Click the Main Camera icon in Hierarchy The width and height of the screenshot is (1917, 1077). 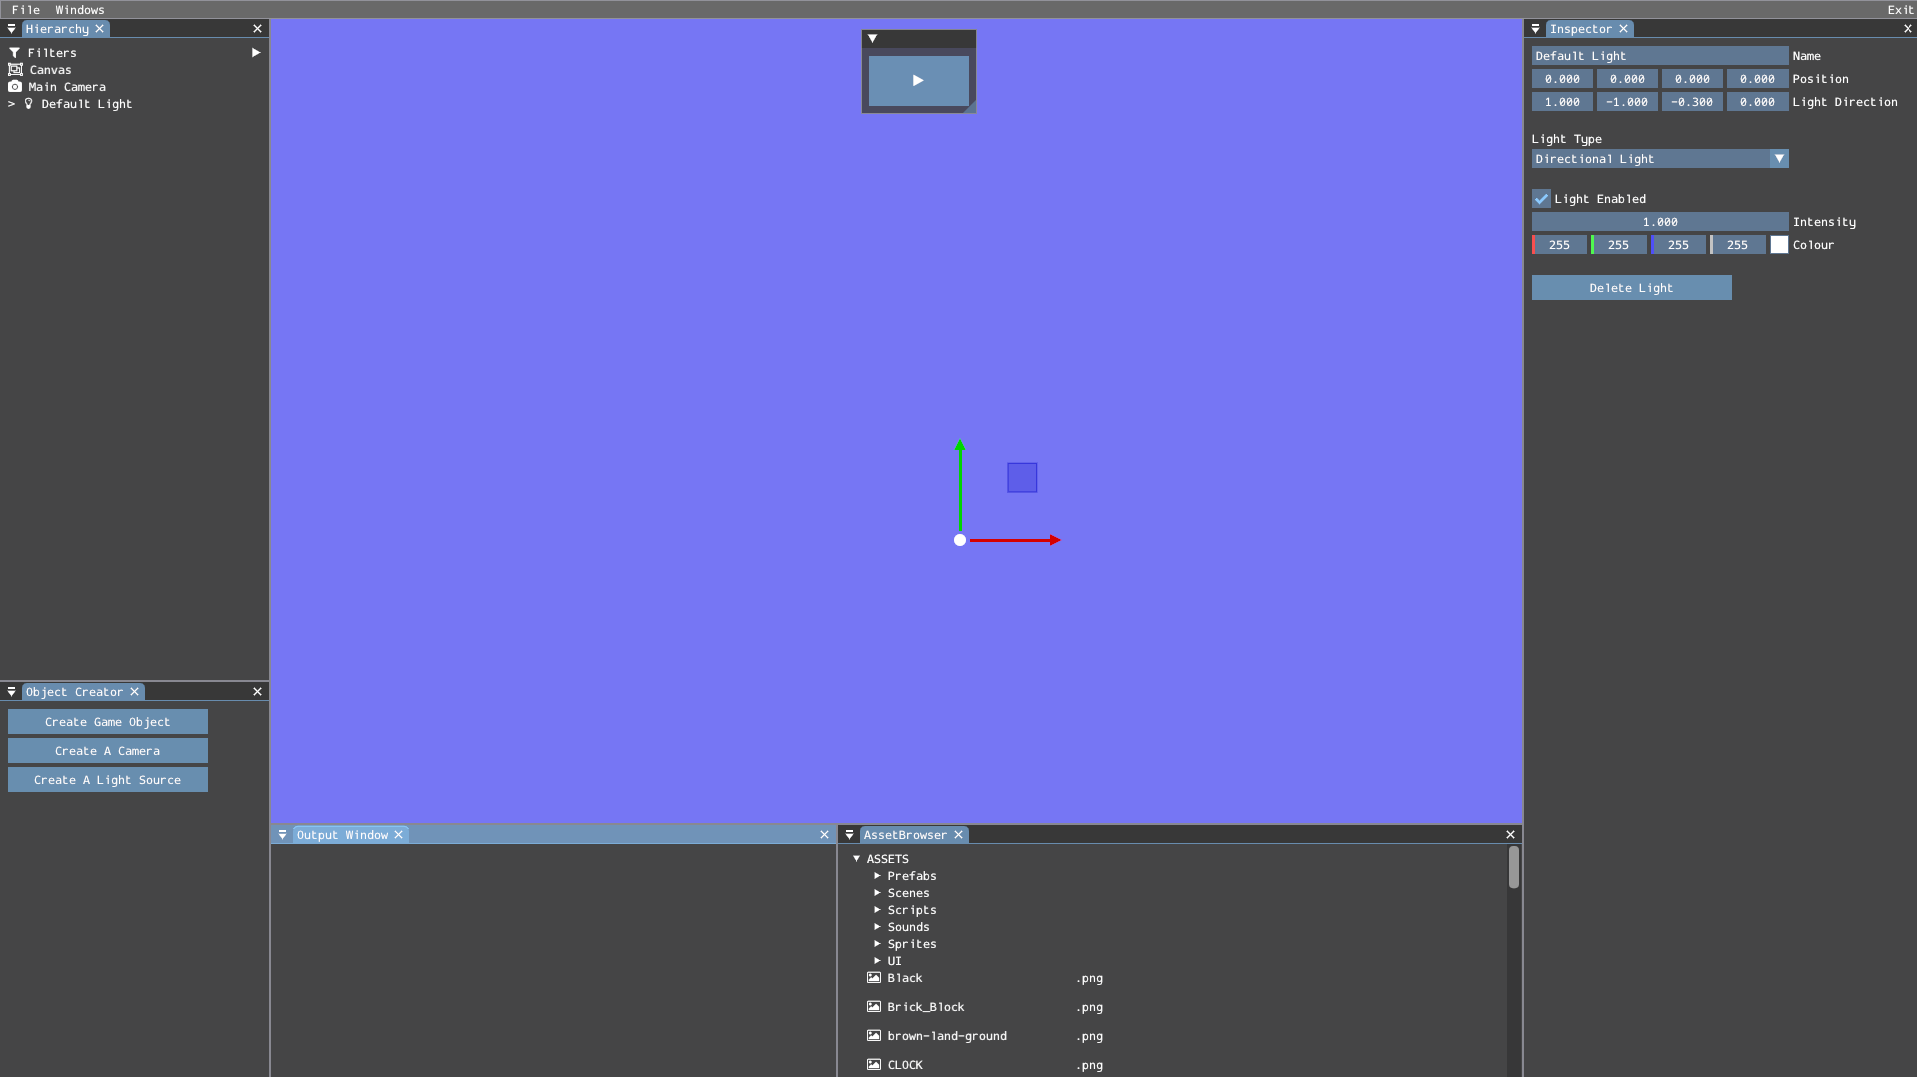tap(15, 86)
